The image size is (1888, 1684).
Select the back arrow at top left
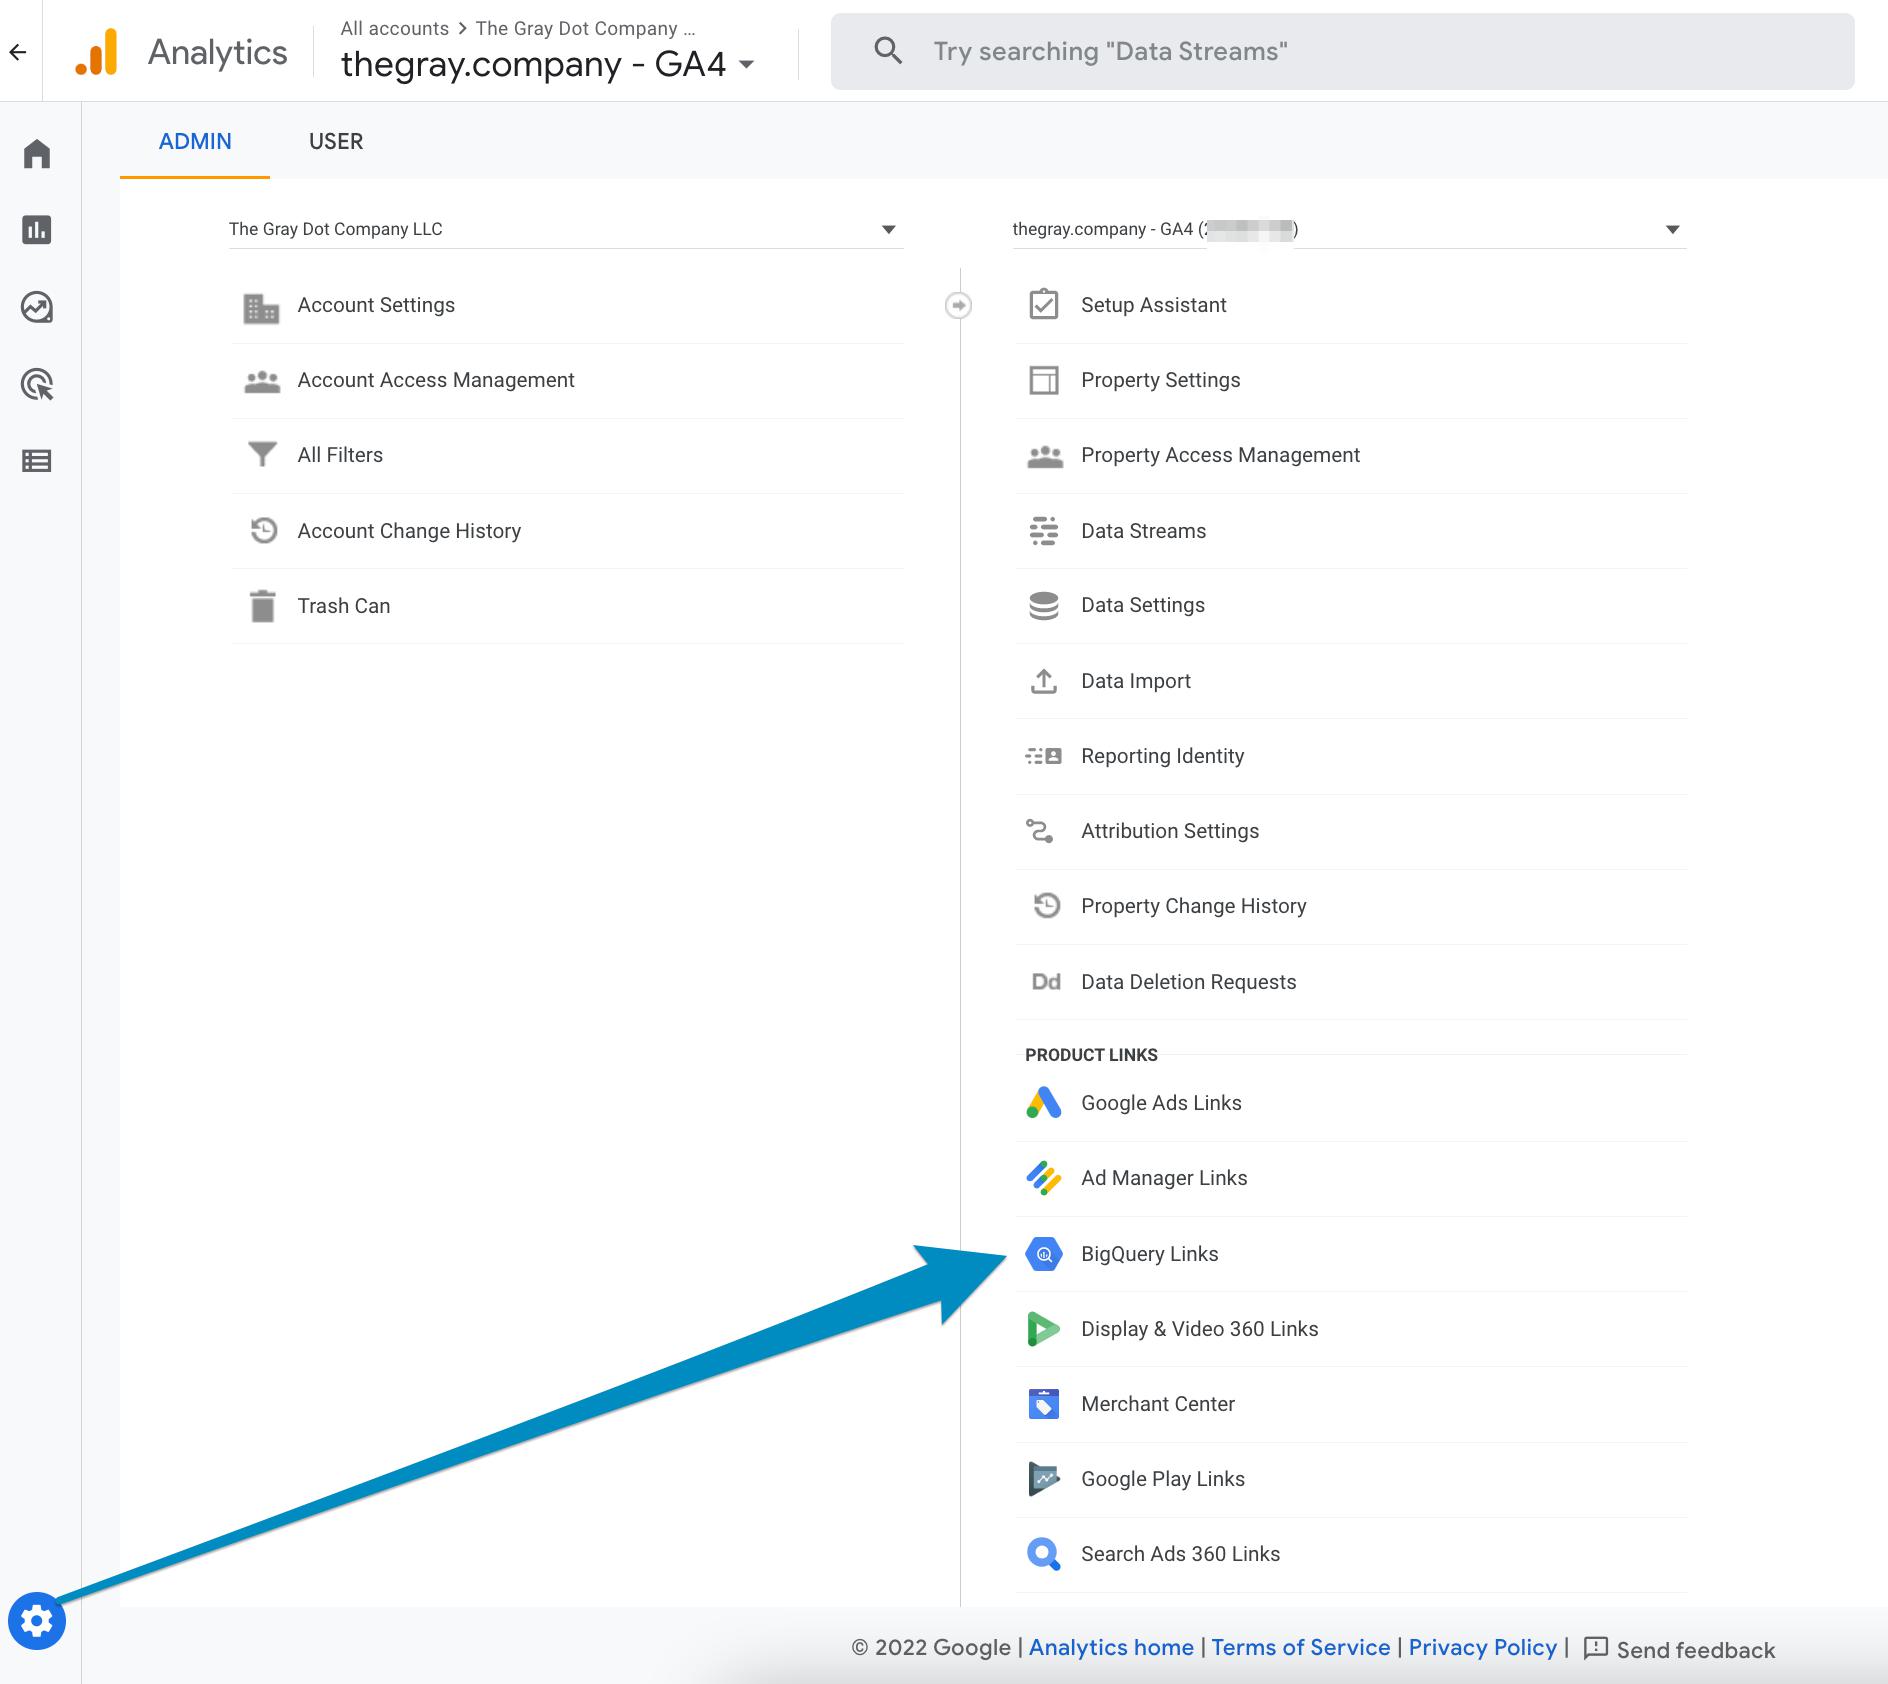pos(16,51)
